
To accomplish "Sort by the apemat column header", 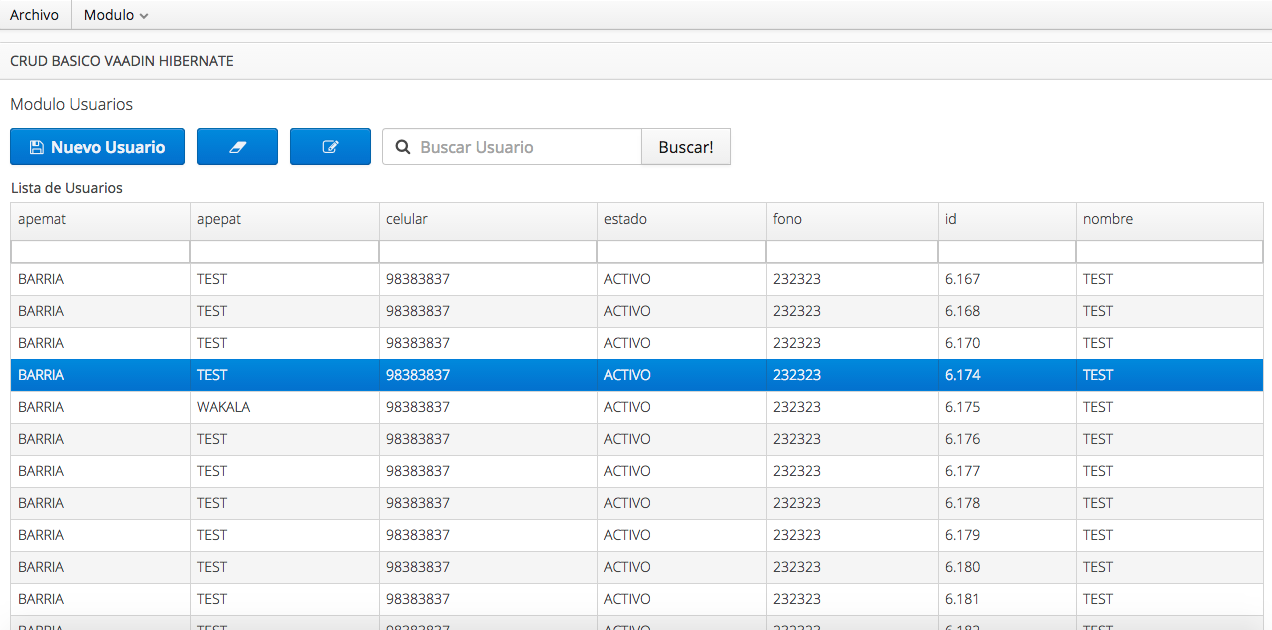I will tap(100, 219).
